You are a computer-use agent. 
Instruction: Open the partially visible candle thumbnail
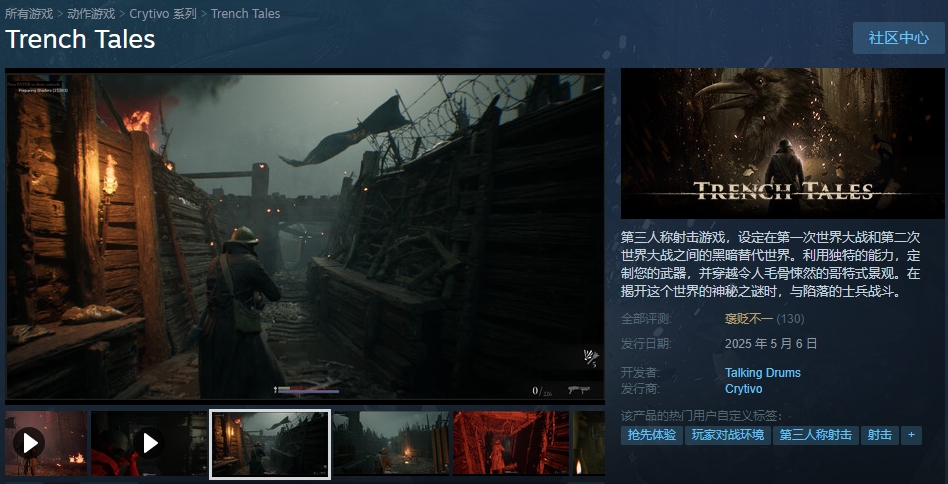pyautogui.click(x=589, y=443)
